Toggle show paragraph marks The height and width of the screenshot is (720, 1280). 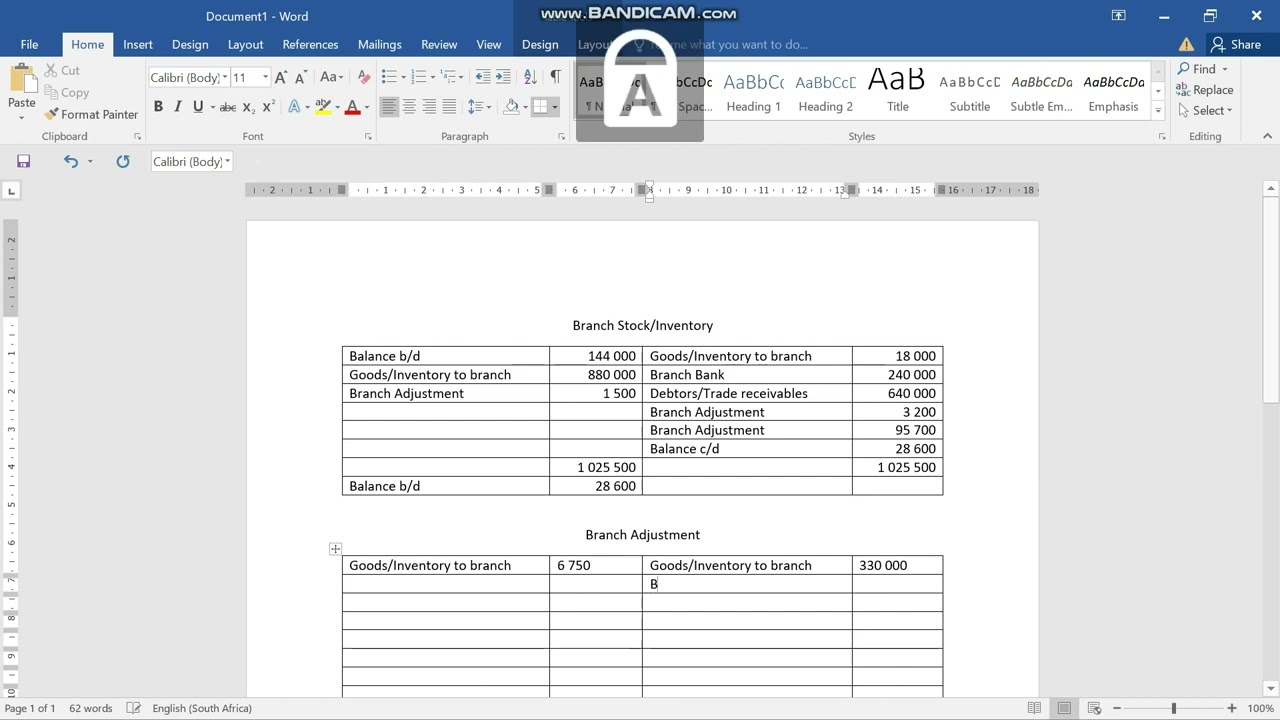coord(555,77)
